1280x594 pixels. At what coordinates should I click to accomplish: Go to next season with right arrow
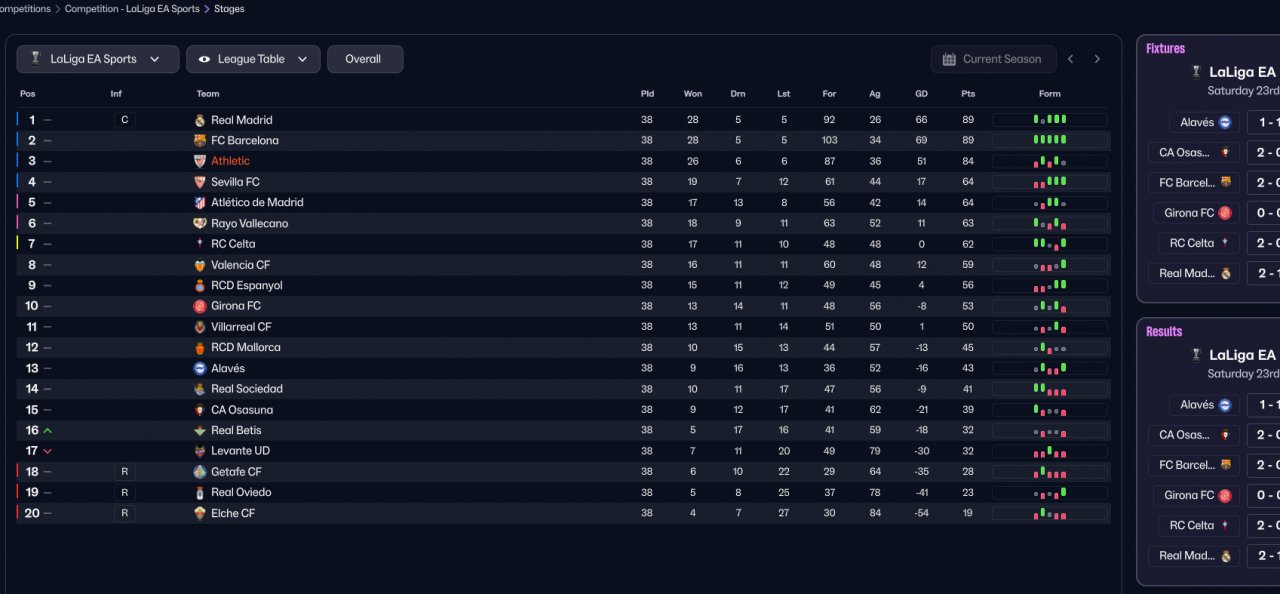click(1097, 59)
